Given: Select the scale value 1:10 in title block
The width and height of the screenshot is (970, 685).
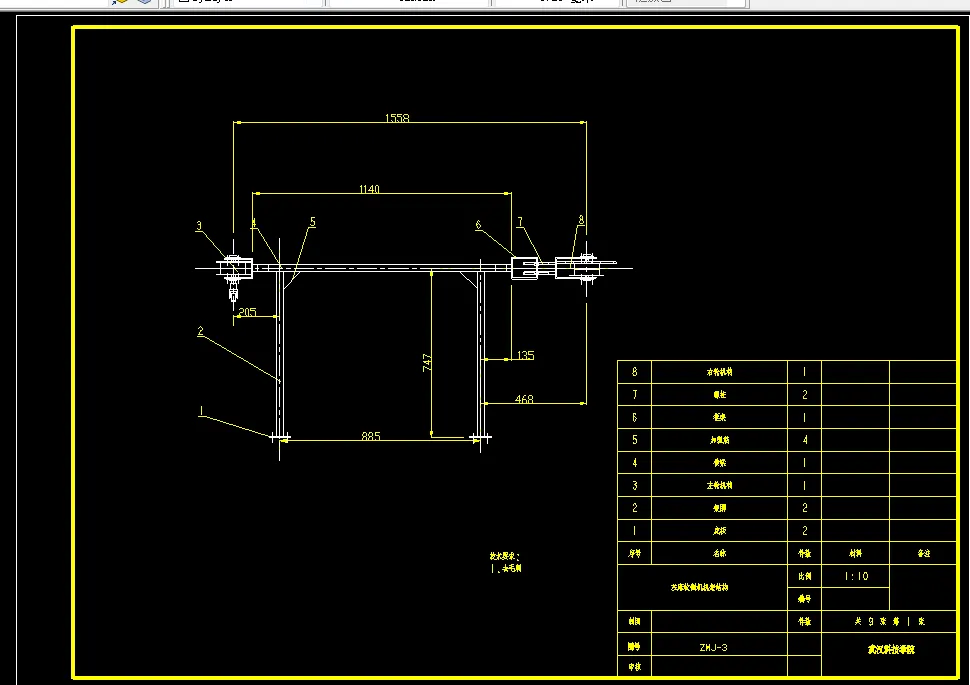Looking at the screenshot, I should (856, 576).
